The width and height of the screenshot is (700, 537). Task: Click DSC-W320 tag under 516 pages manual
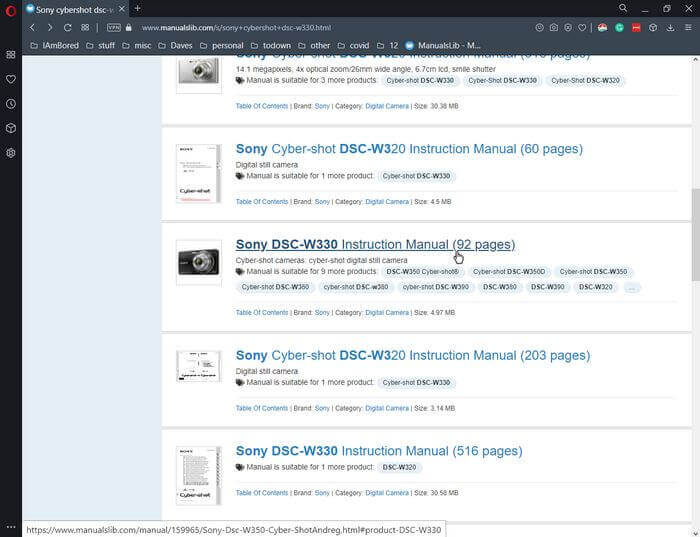point(399,467)
